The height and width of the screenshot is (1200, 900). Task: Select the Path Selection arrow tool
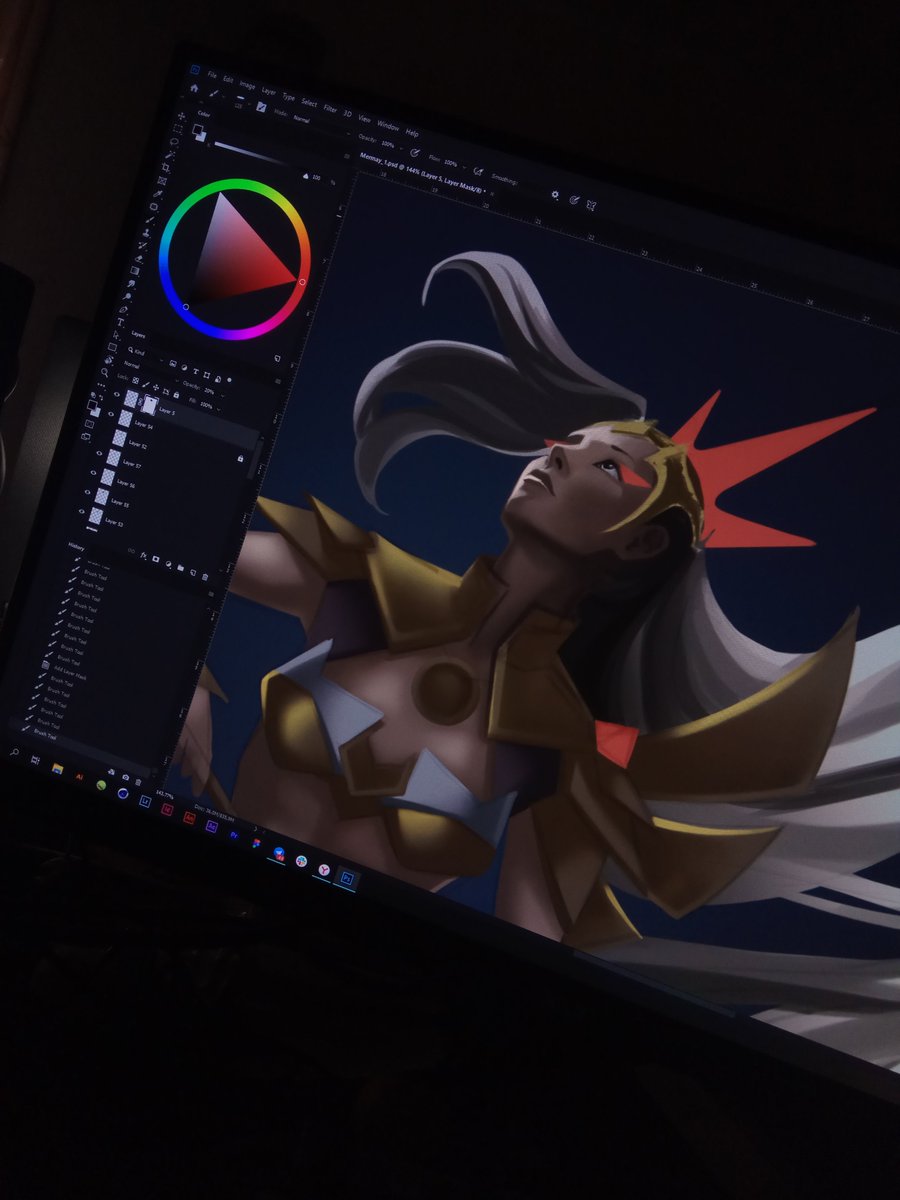click(116, 335)
